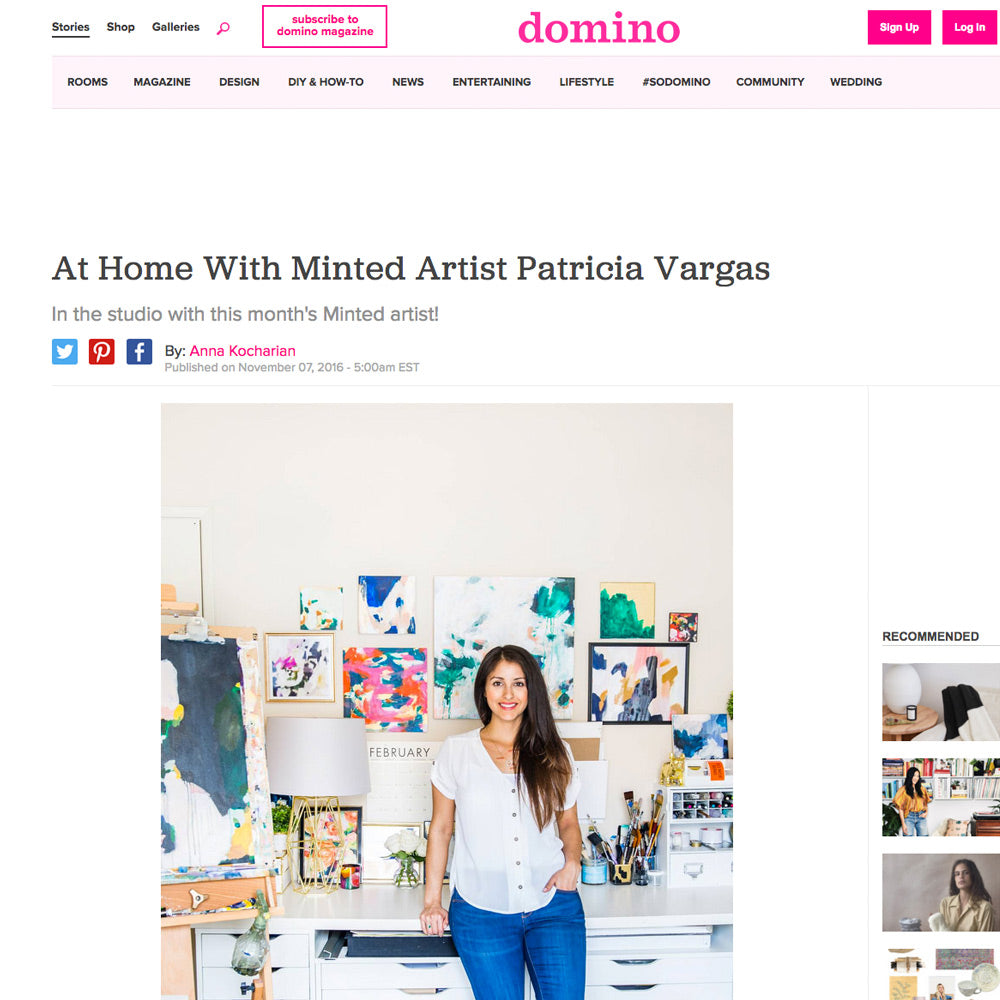Open the ENTERTAINING category
Image resolution: width=1000 pixels, height=1000 pixels.
492,82
